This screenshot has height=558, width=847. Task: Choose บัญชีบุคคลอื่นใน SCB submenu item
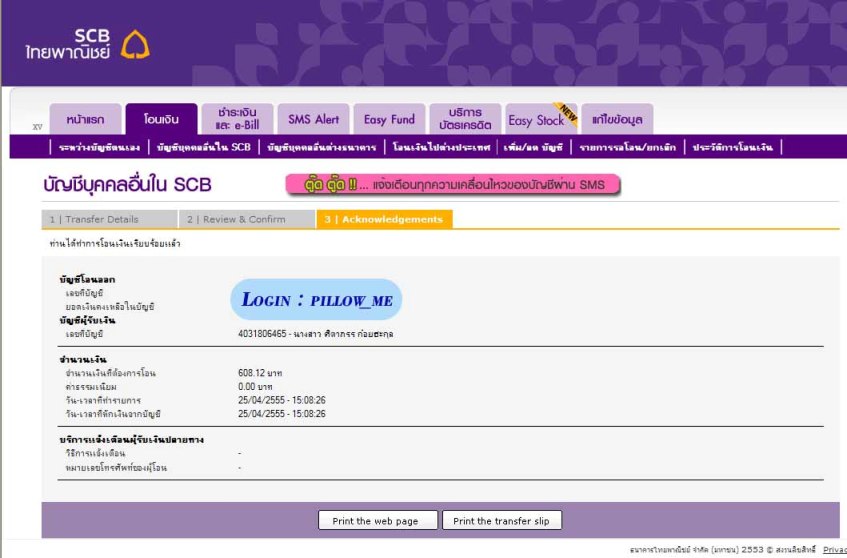(204, 147)
